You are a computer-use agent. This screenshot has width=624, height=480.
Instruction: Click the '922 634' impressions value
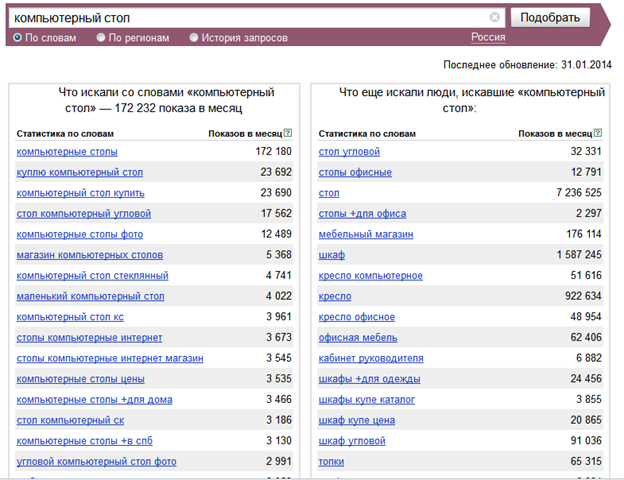pos(583,296)
